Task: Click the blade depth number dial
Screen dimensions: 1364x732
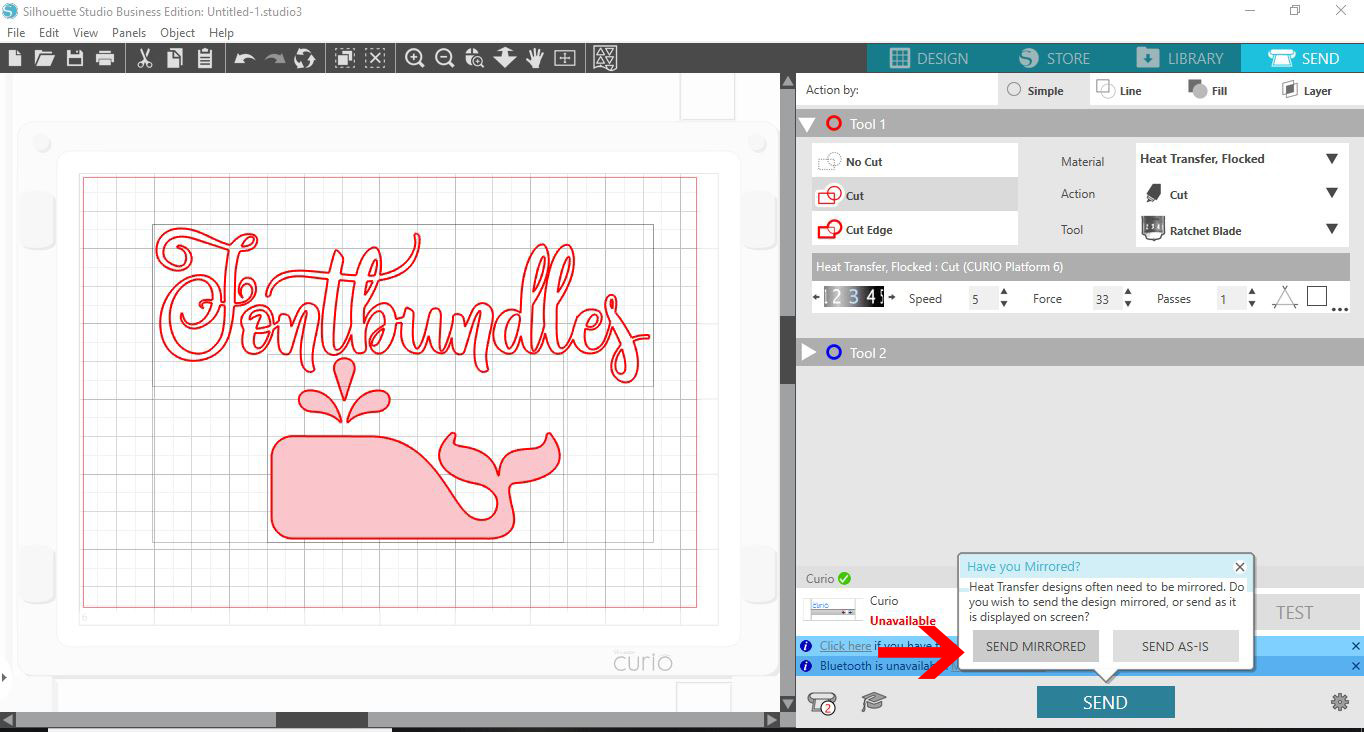Action: pos(853,297)
